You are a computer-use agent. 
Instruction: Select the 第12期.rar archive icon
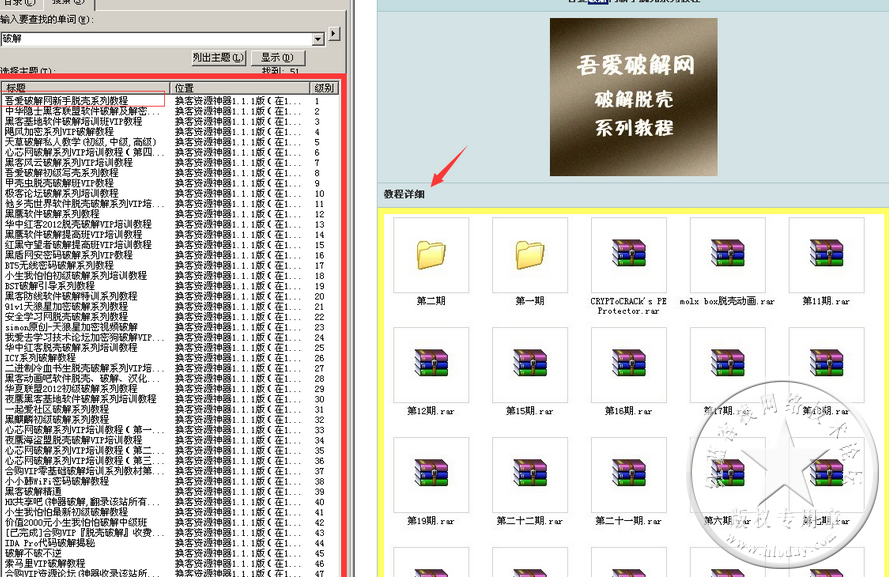tap(431, 365)
